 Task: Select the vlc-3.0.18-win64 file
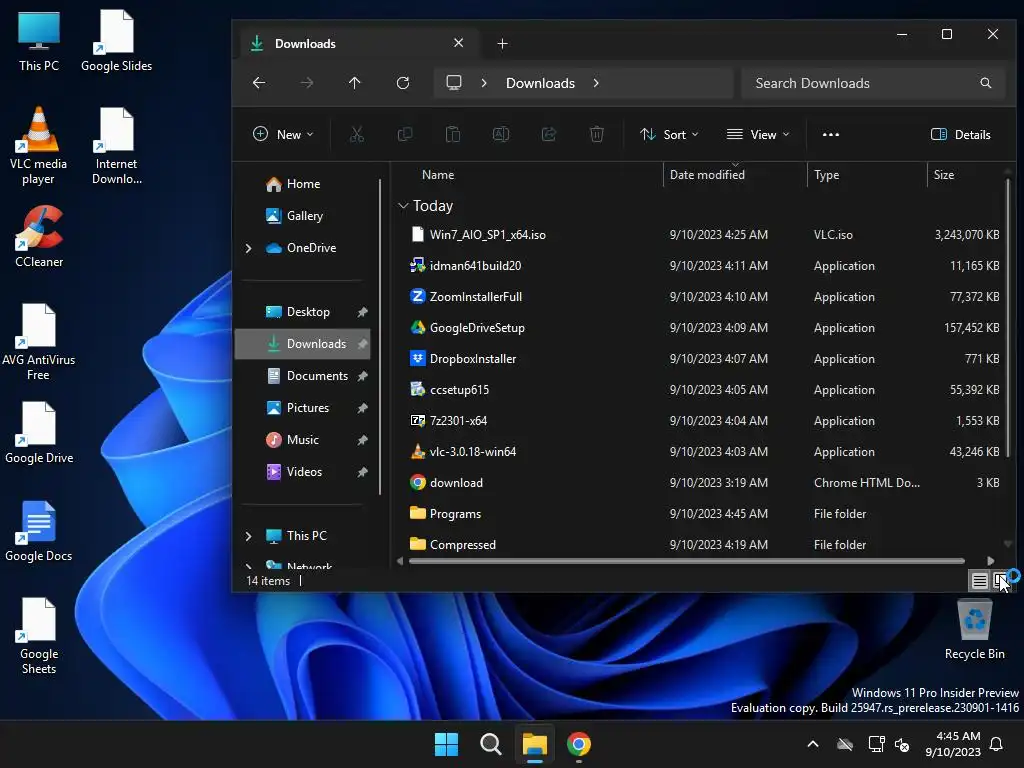point(705,452)
